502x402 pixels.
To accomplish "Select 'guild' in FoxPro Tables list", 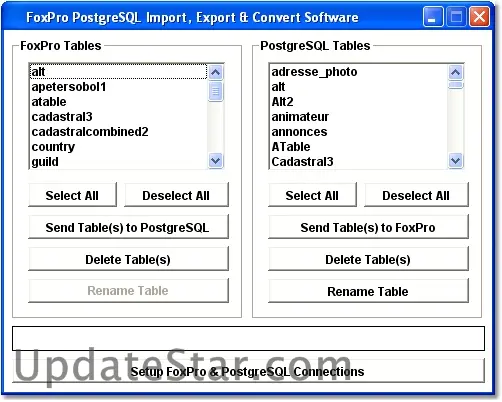I will point(118,162).
